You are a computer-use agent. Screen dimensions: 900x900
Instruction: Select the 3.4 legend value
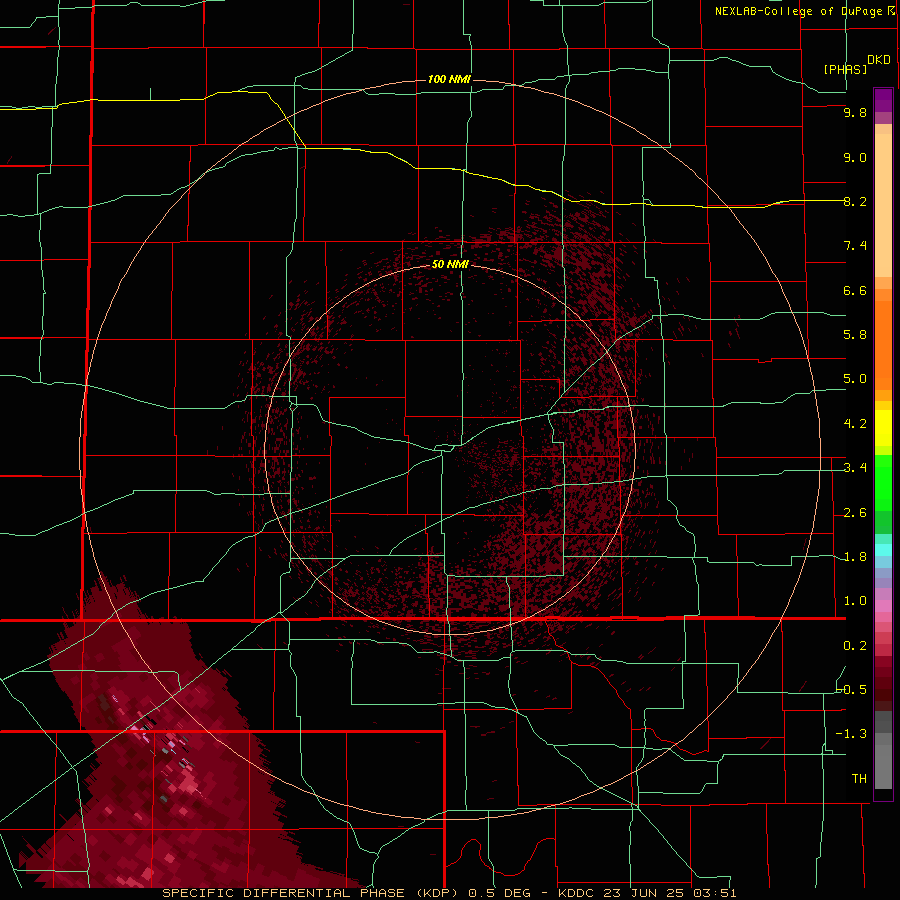(855, 468)
